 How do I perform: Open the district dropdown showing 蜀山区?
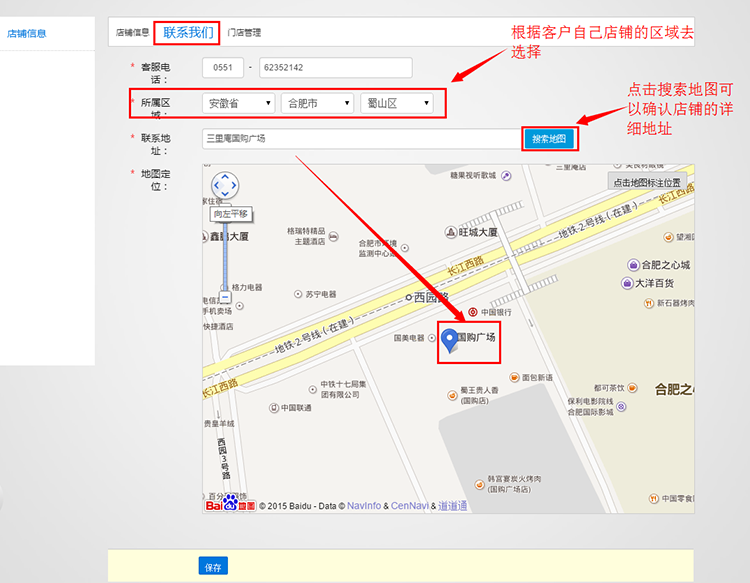(x=396, y=103)
